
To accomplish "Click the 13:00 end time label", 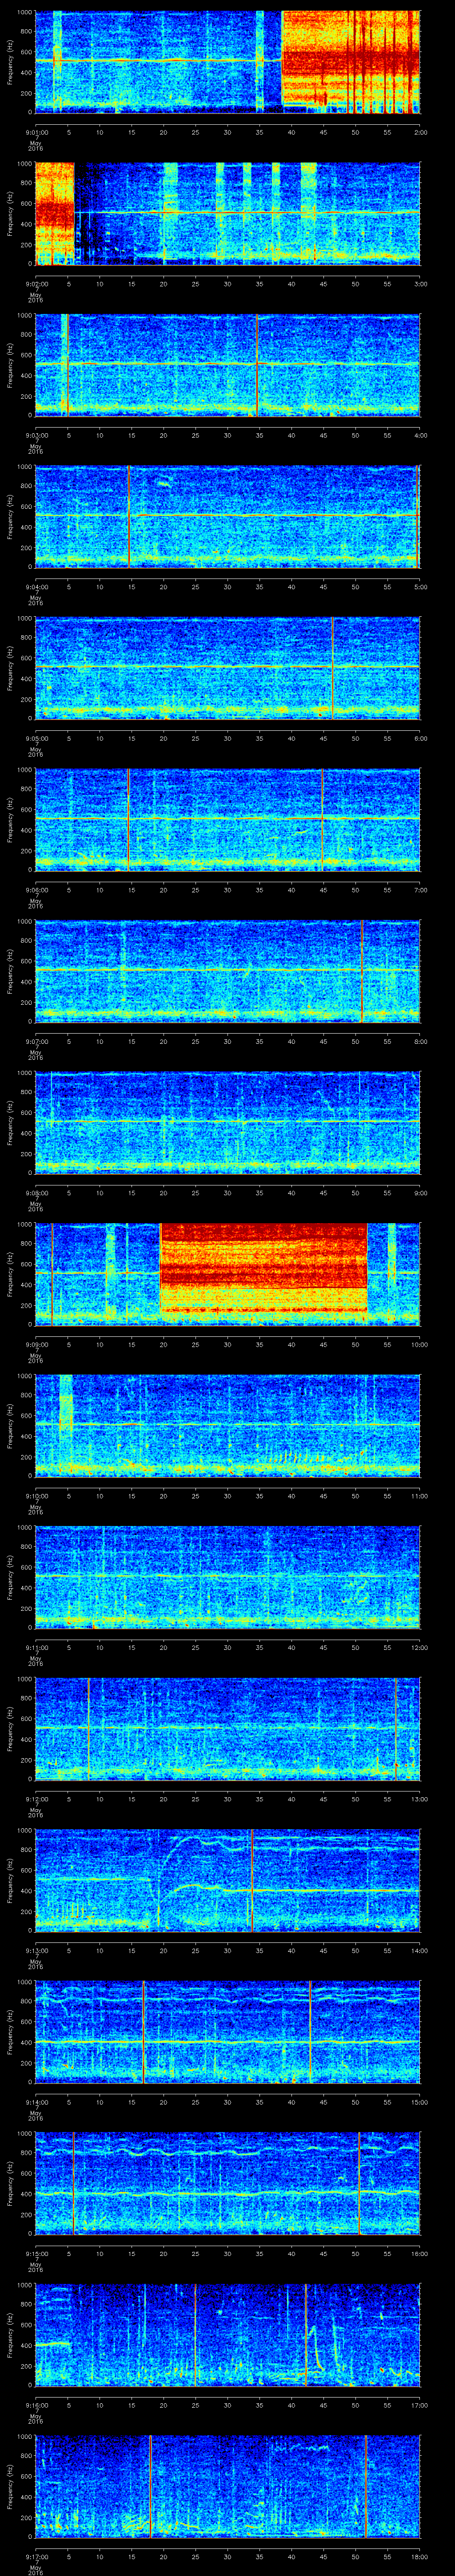I will tap(420, 1799).
